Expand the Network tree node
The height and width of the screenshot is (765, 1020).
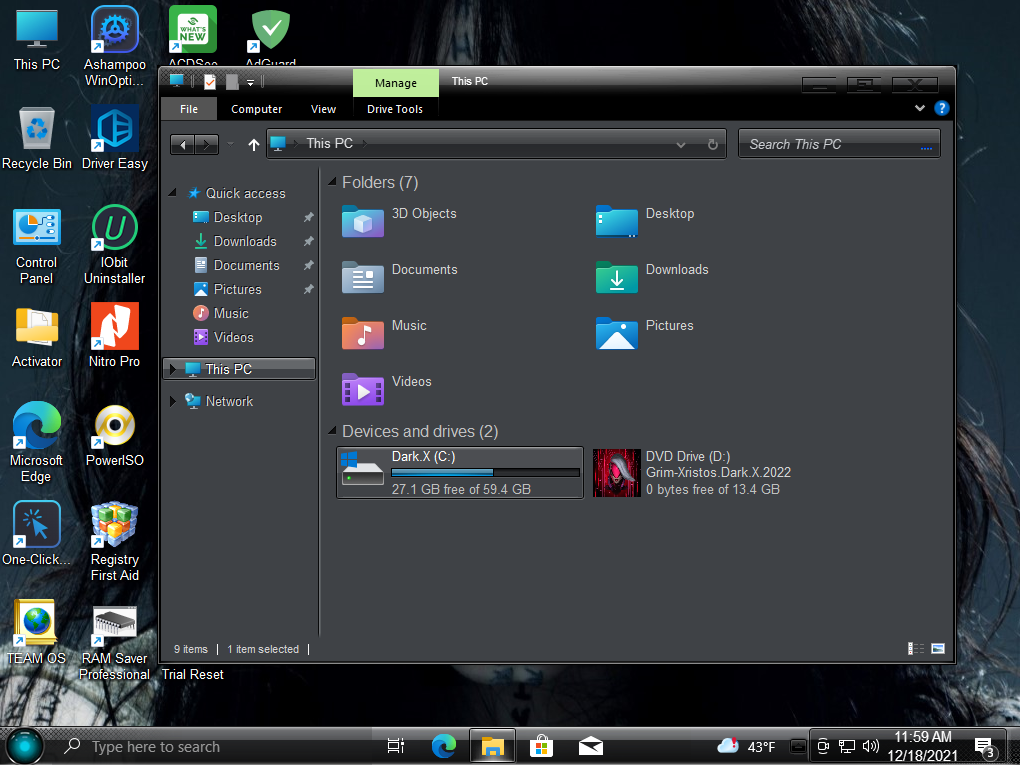coord(173,402)
